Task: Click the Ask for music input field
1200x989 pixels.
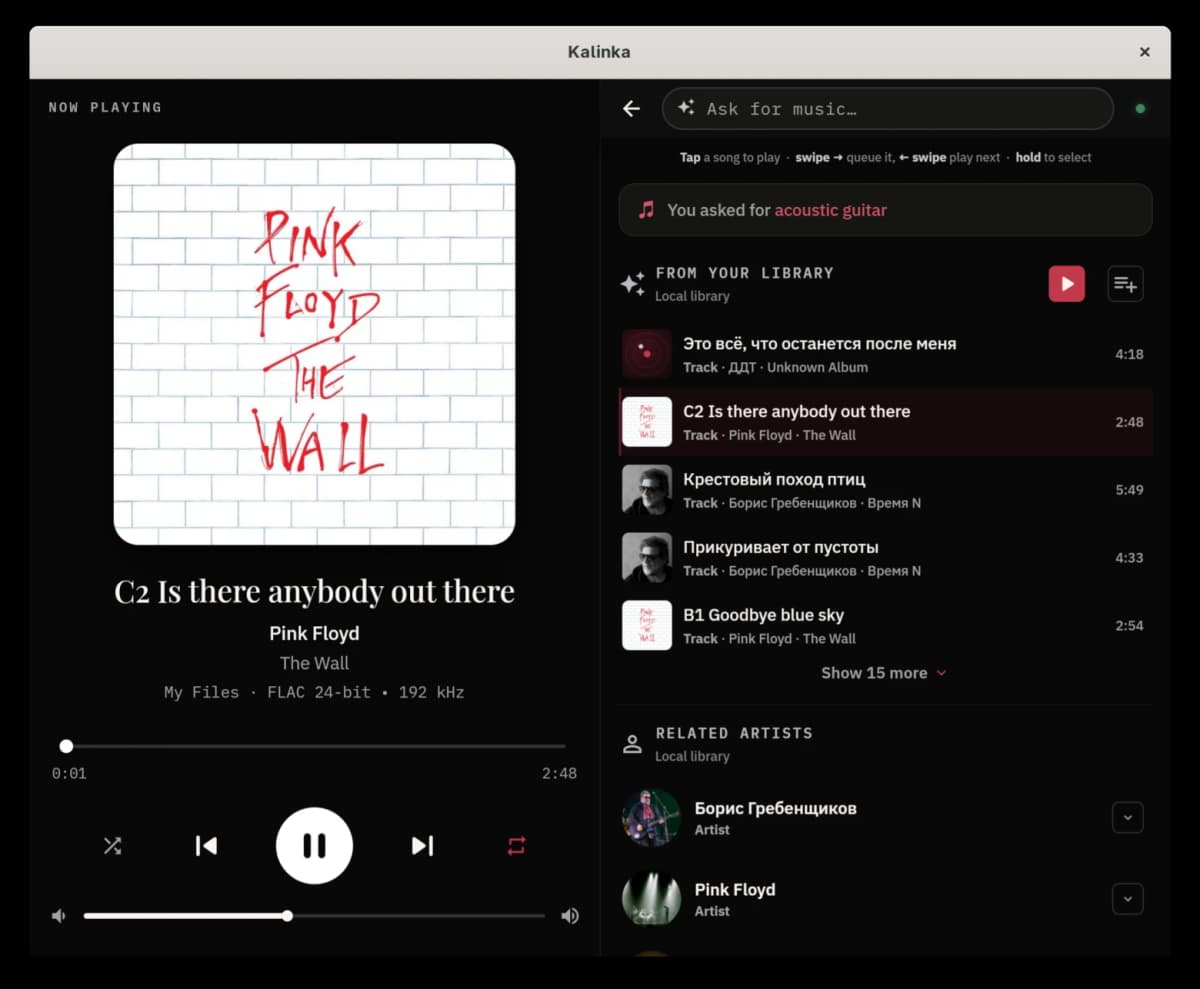Action: click(x=887, y=108)
